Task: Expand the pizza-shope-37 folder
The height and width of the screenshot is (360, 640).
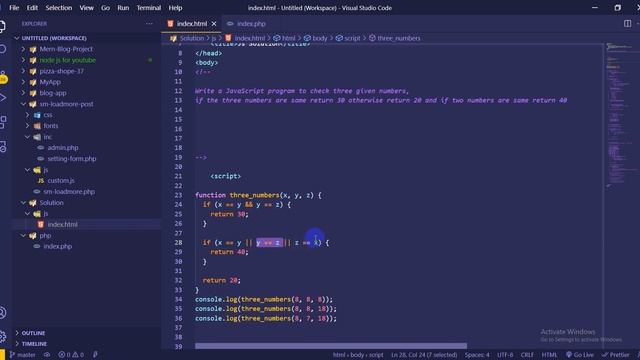Action: coord(87,71)
